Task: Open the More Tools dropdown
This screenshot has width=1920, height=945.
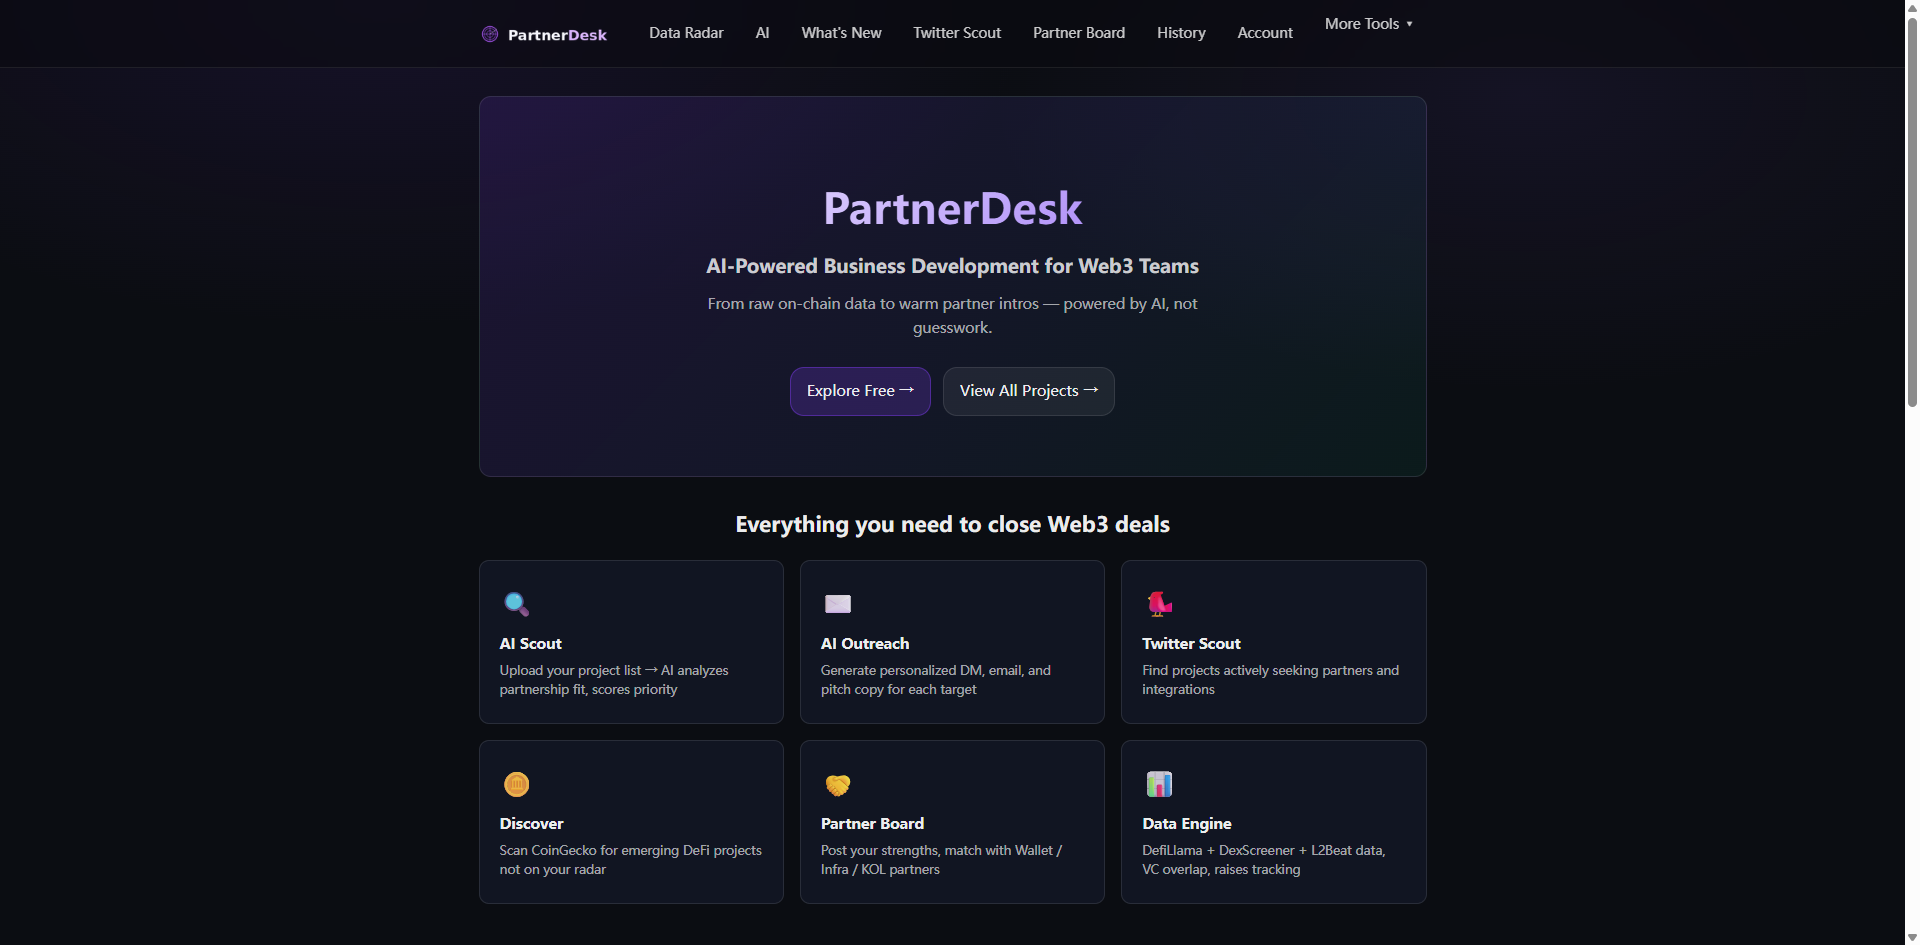Action: pyautogui.click(x=1362, y=23)
